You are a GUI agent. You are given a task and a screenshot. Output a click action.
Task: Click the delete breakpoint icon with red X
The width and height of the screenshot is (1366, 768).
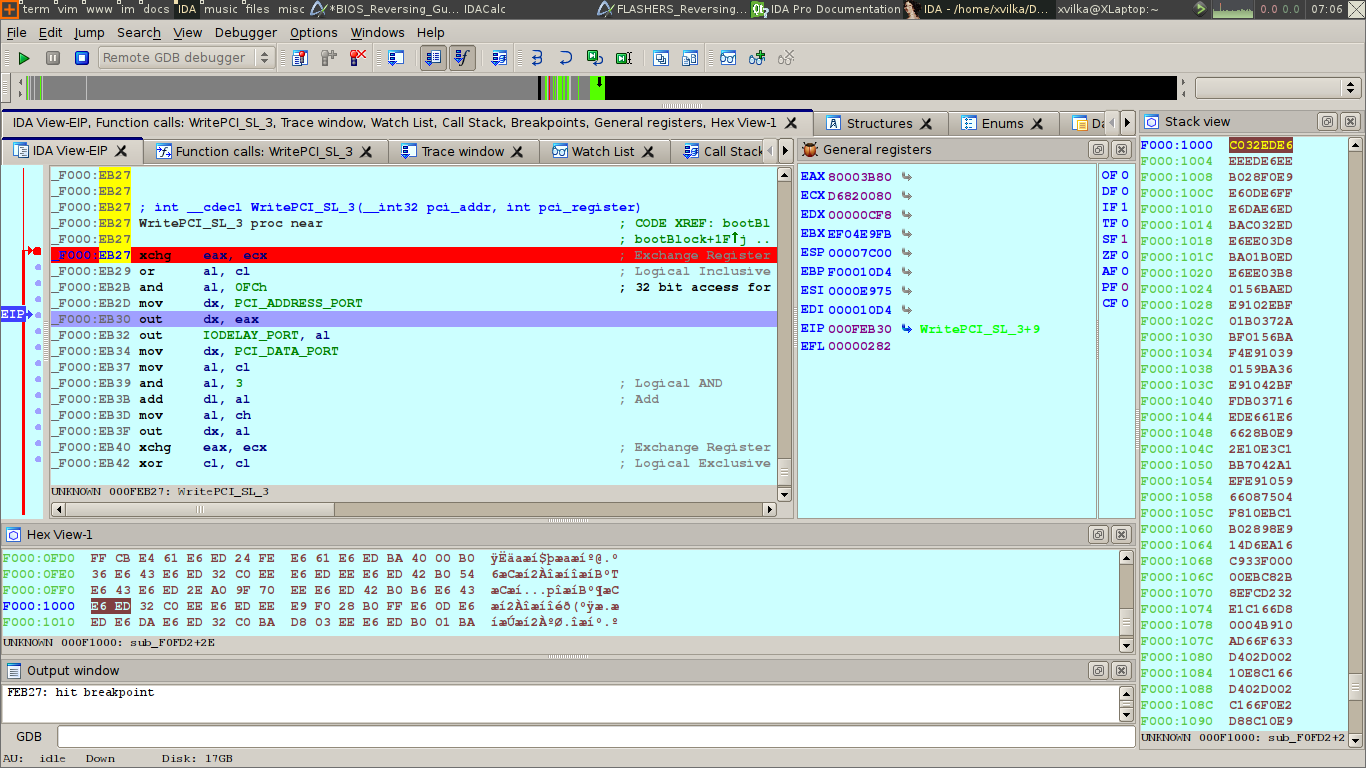pyautogui.click(x=358, y=58)
